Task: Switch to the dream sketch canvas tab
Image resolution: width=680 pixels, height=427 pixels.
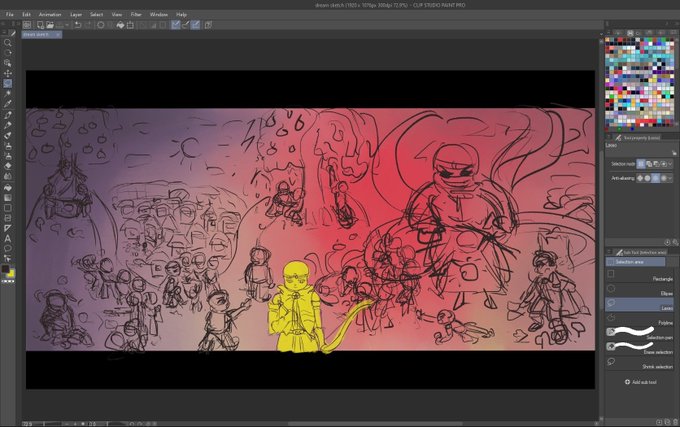Action: point(42,34)
